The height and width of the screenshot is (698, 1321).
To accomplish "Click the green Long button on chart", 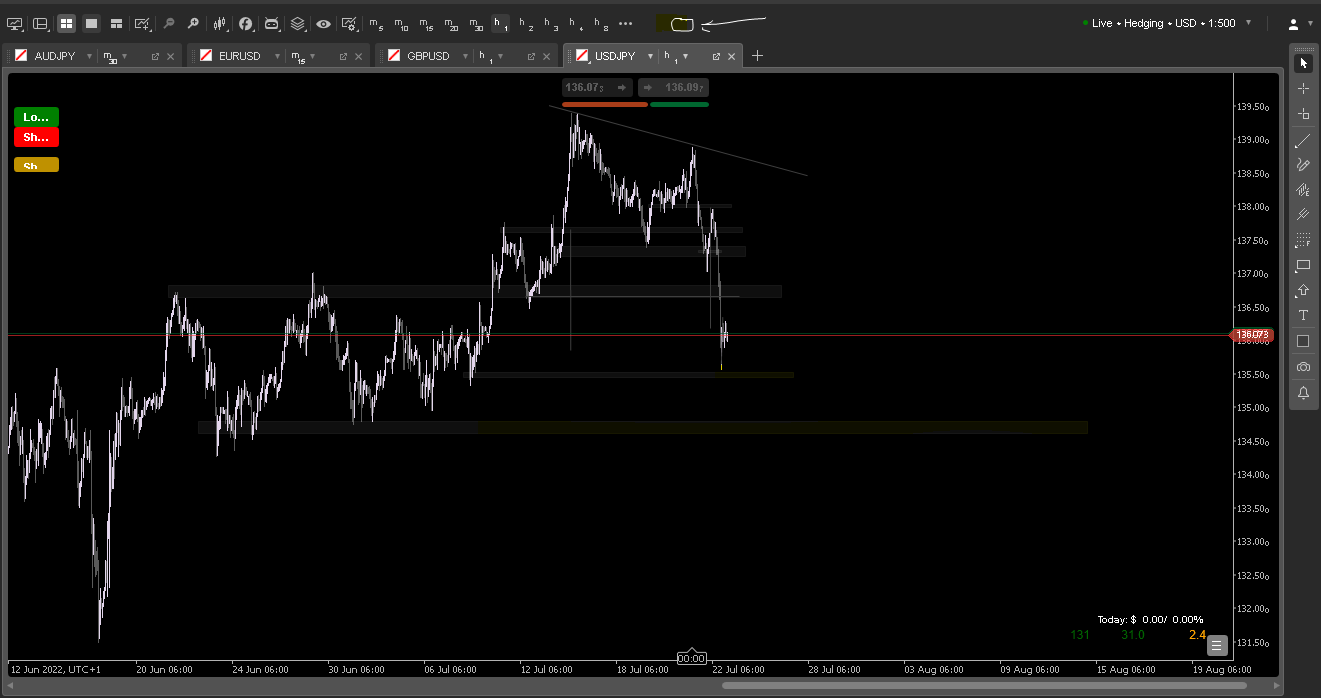I will point(36,117).
